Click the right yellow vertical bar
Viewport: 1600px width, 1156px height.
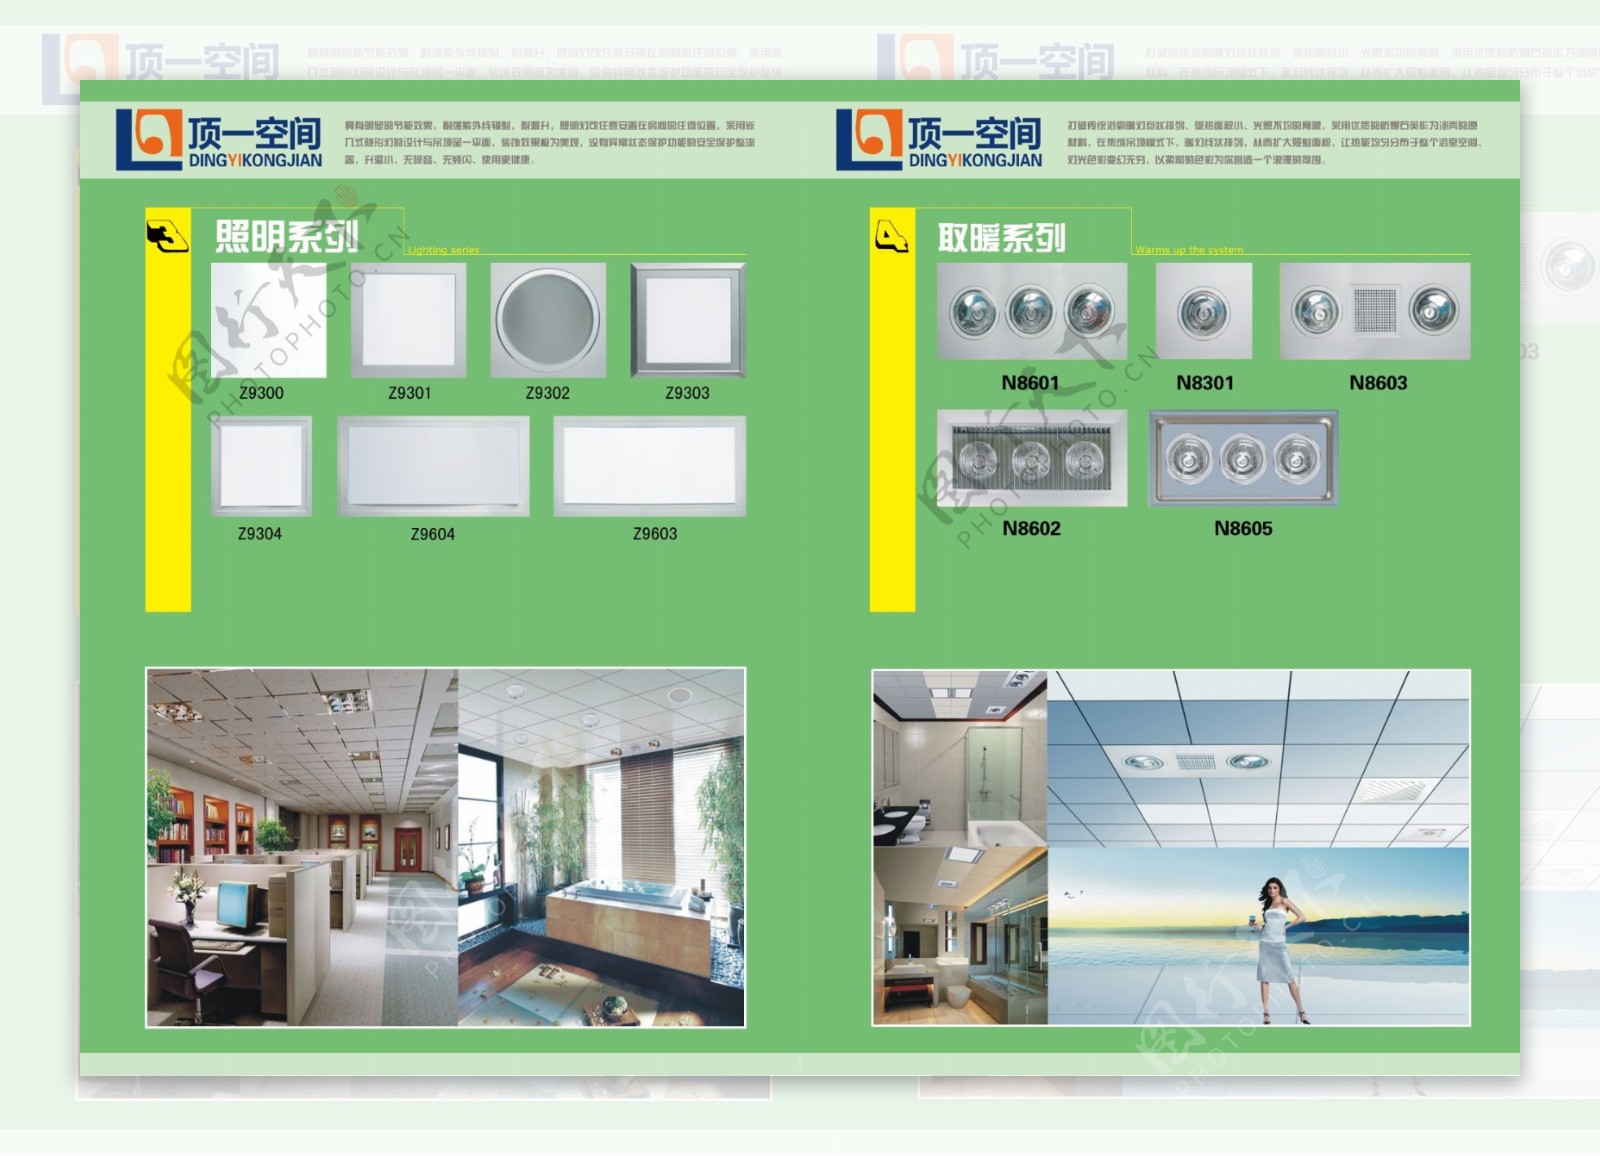coord(892,410)
